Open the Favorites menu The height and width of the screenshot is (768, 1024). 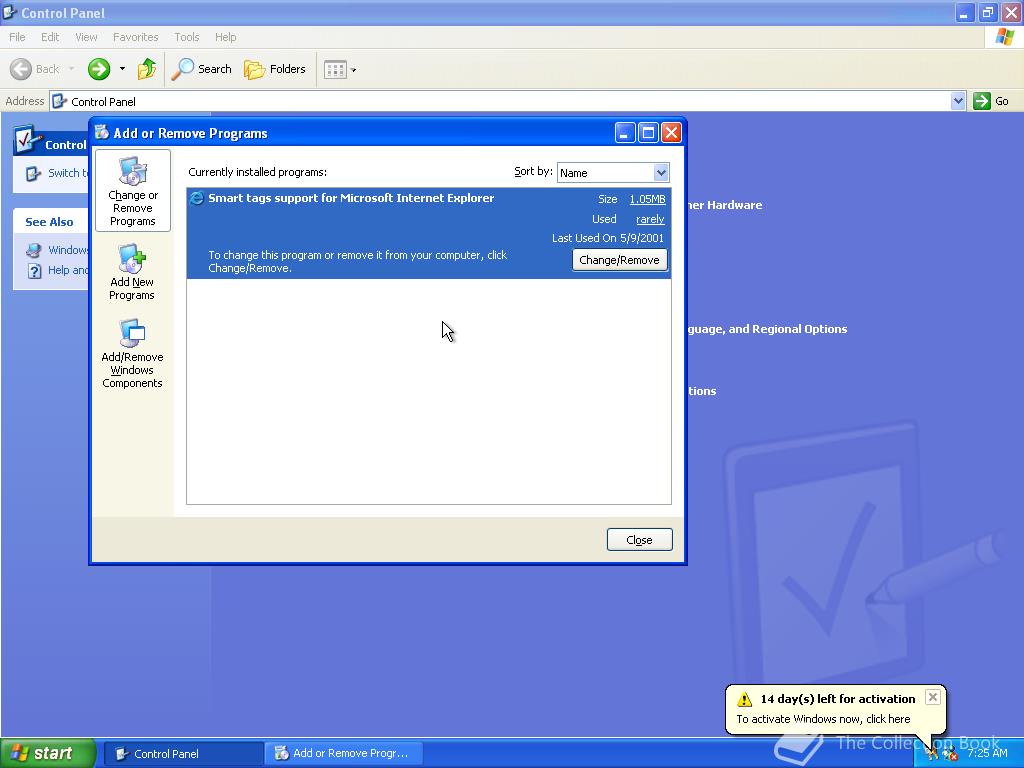(x=135, y=37)
